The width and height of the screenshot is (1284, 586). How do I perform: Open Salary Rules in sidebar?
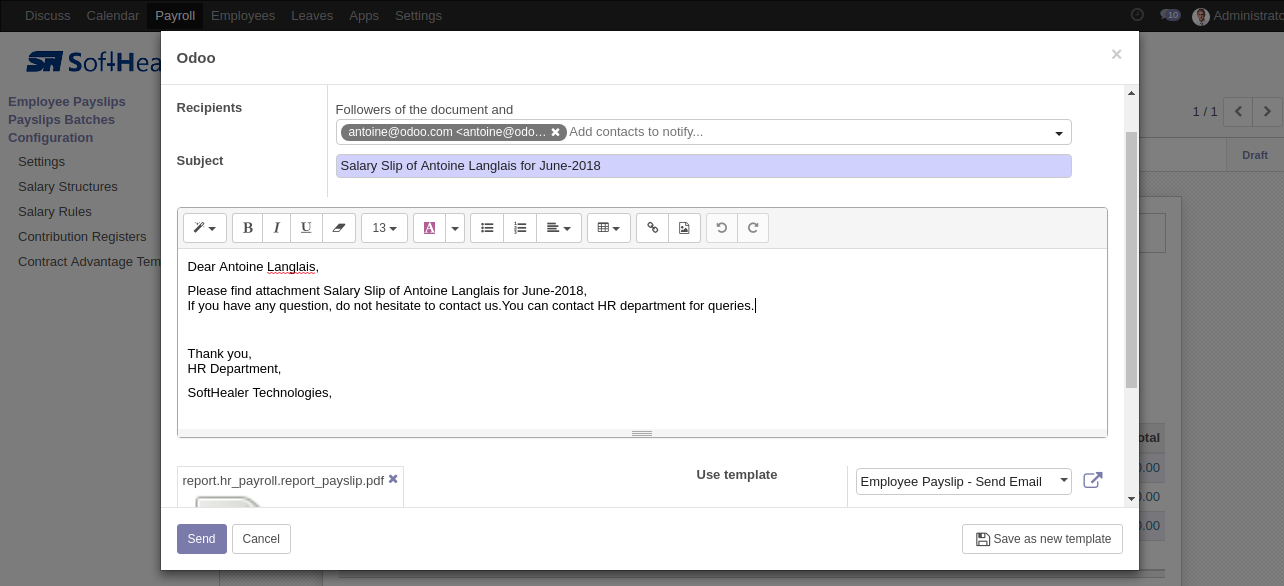pos(55,212)
